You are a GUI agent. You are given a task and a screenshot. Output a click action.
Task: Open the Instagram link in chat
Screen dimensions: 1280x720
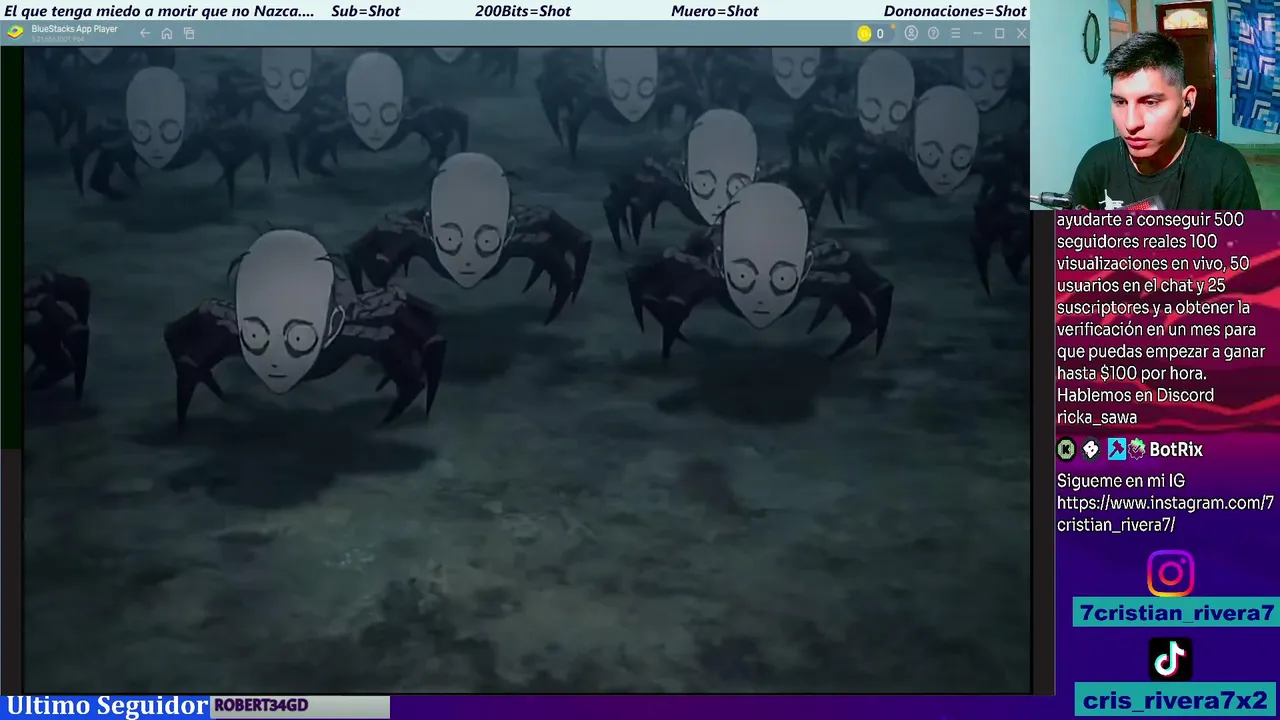(x=1165, y=513)
